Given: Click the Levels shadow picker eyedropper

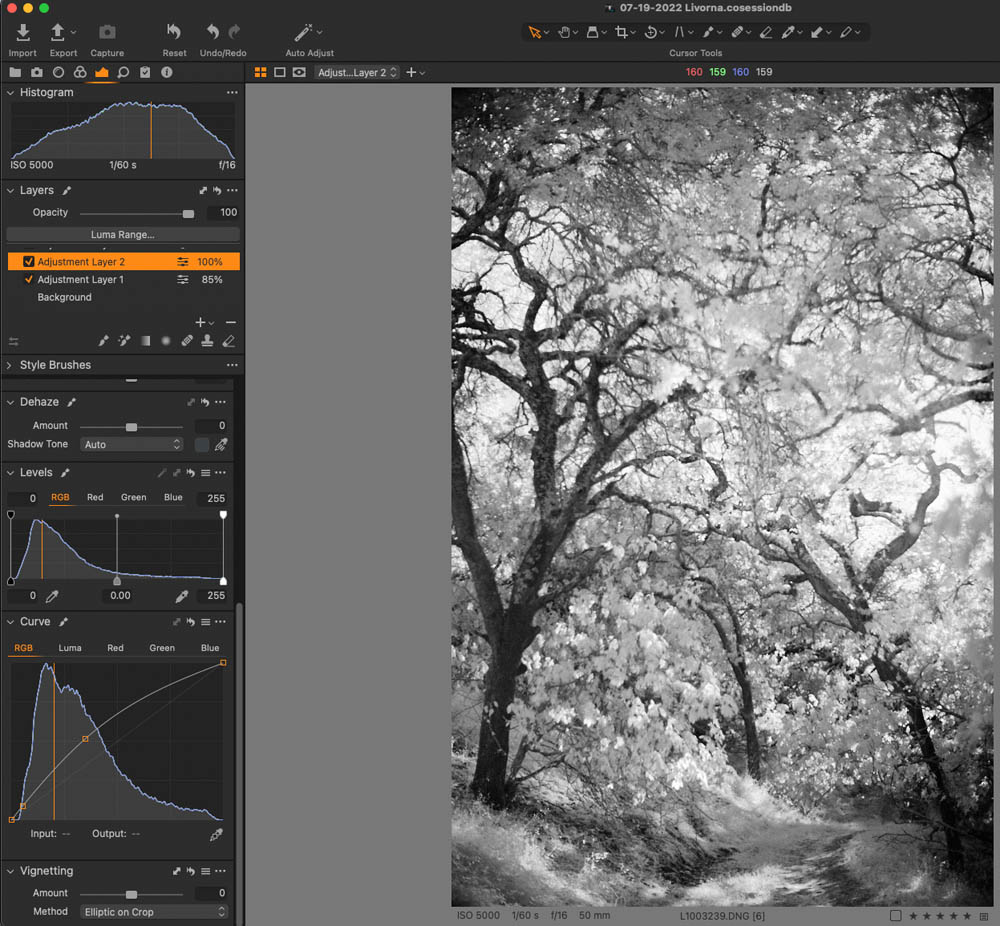Looking at the screenshot, I should click(52, 596).
